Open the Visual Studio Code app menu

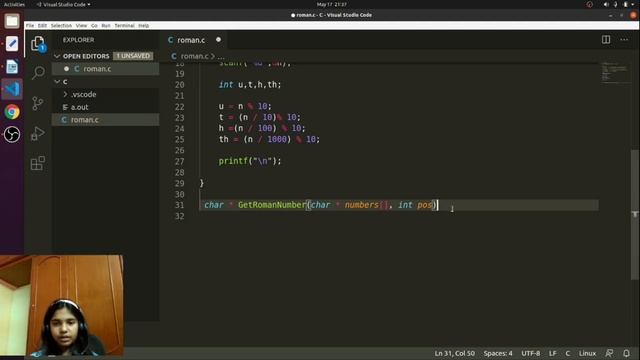[64, 4]
